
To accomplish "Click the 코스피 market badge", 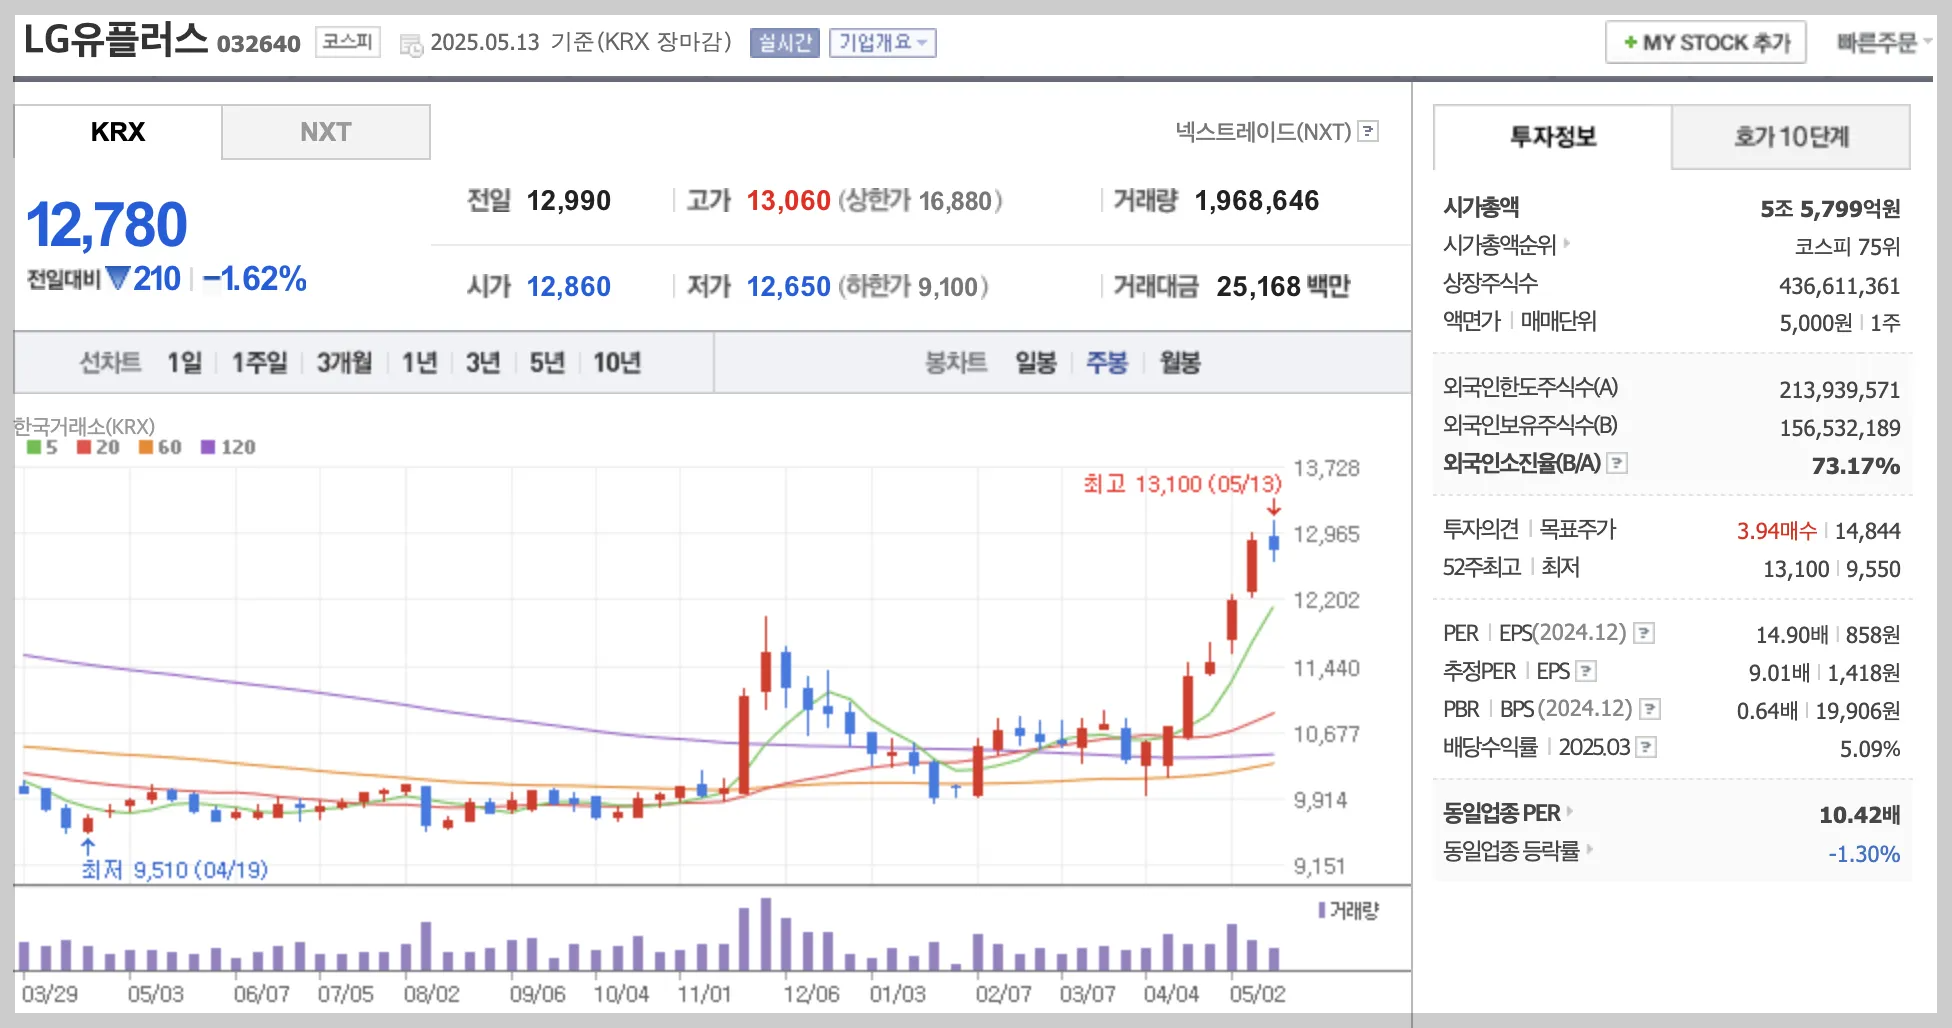I will click(348, 42).
